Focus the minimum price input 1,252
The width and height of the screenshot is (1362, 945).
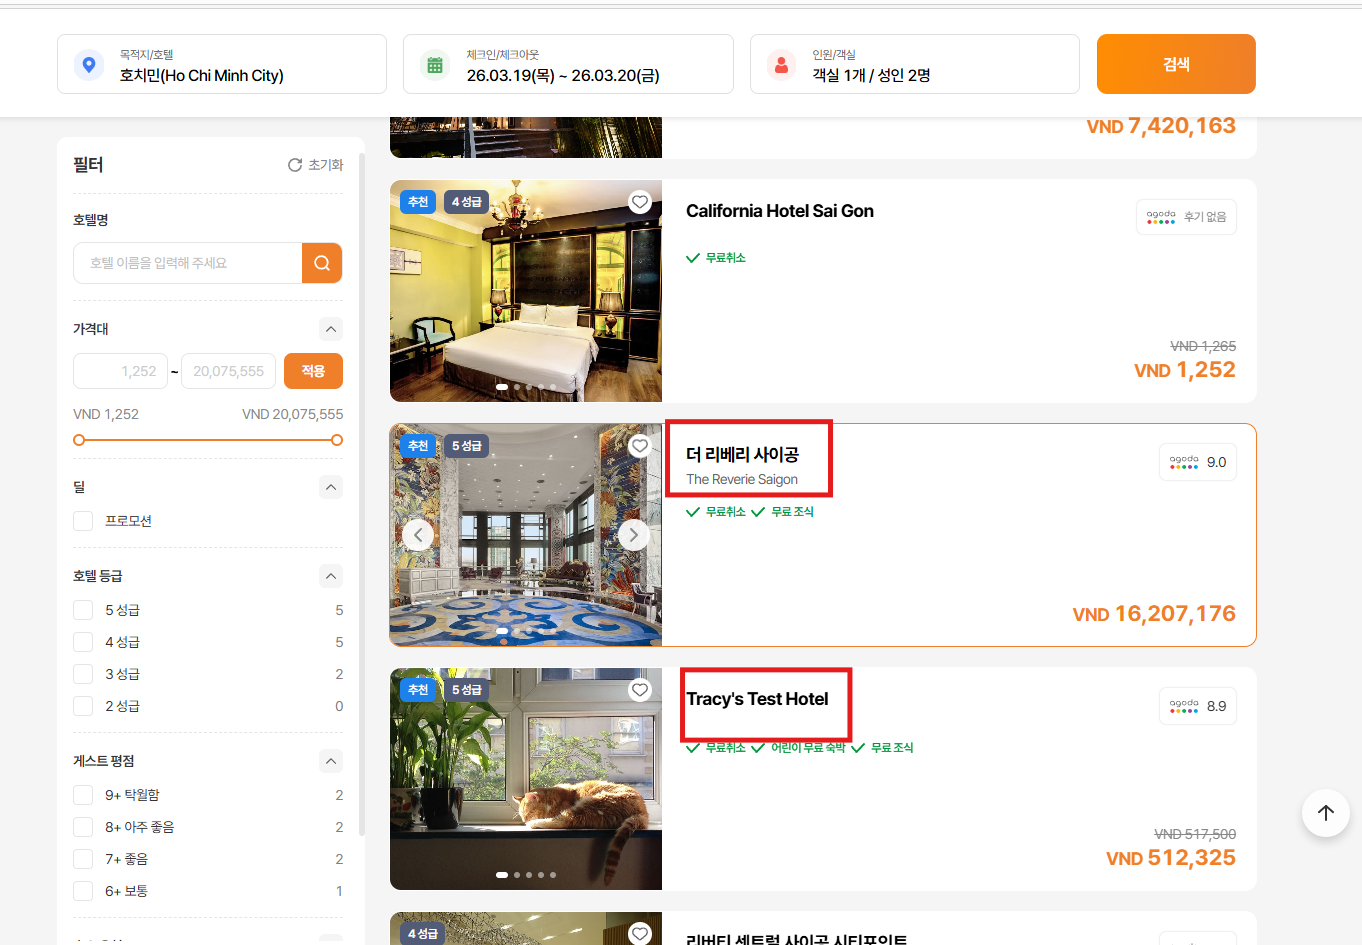(120, 371)
